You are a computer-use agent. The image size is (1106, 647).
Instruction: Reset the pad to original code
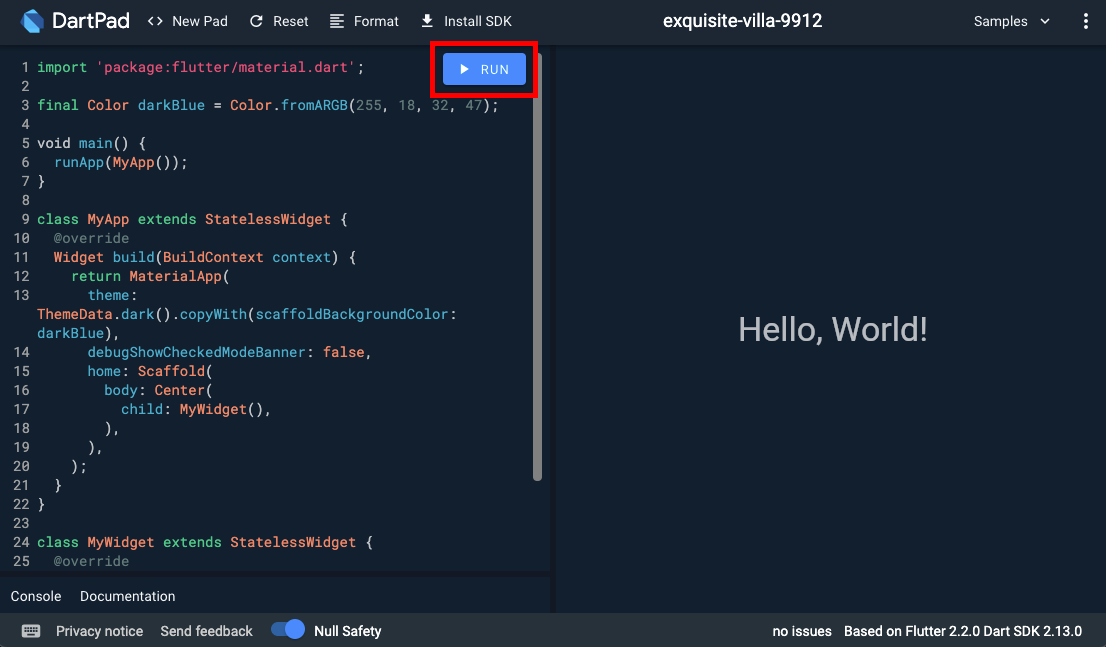(x=279, y=21)
